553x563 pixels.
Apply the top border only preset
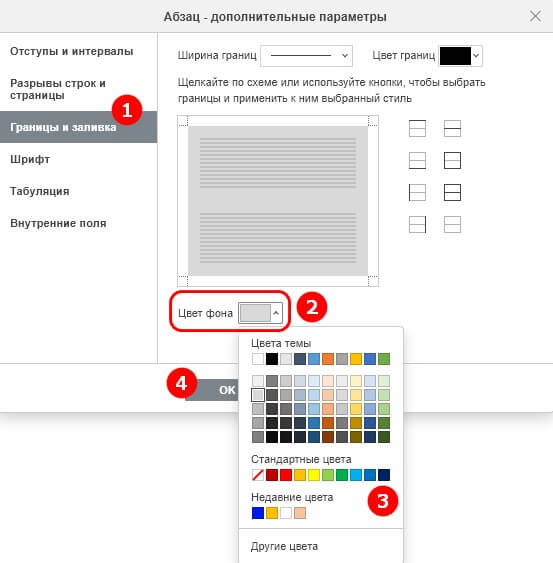[x=417, y=129]
